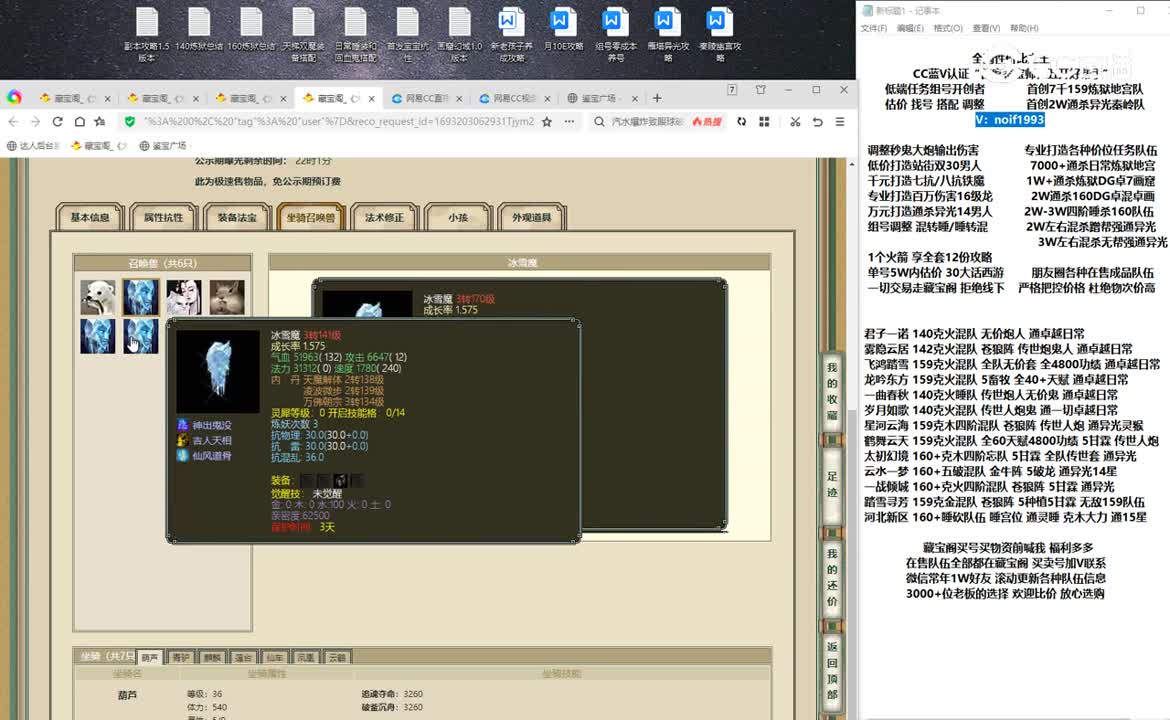Click the page scrollbar up arrow

tap(851, 163)
